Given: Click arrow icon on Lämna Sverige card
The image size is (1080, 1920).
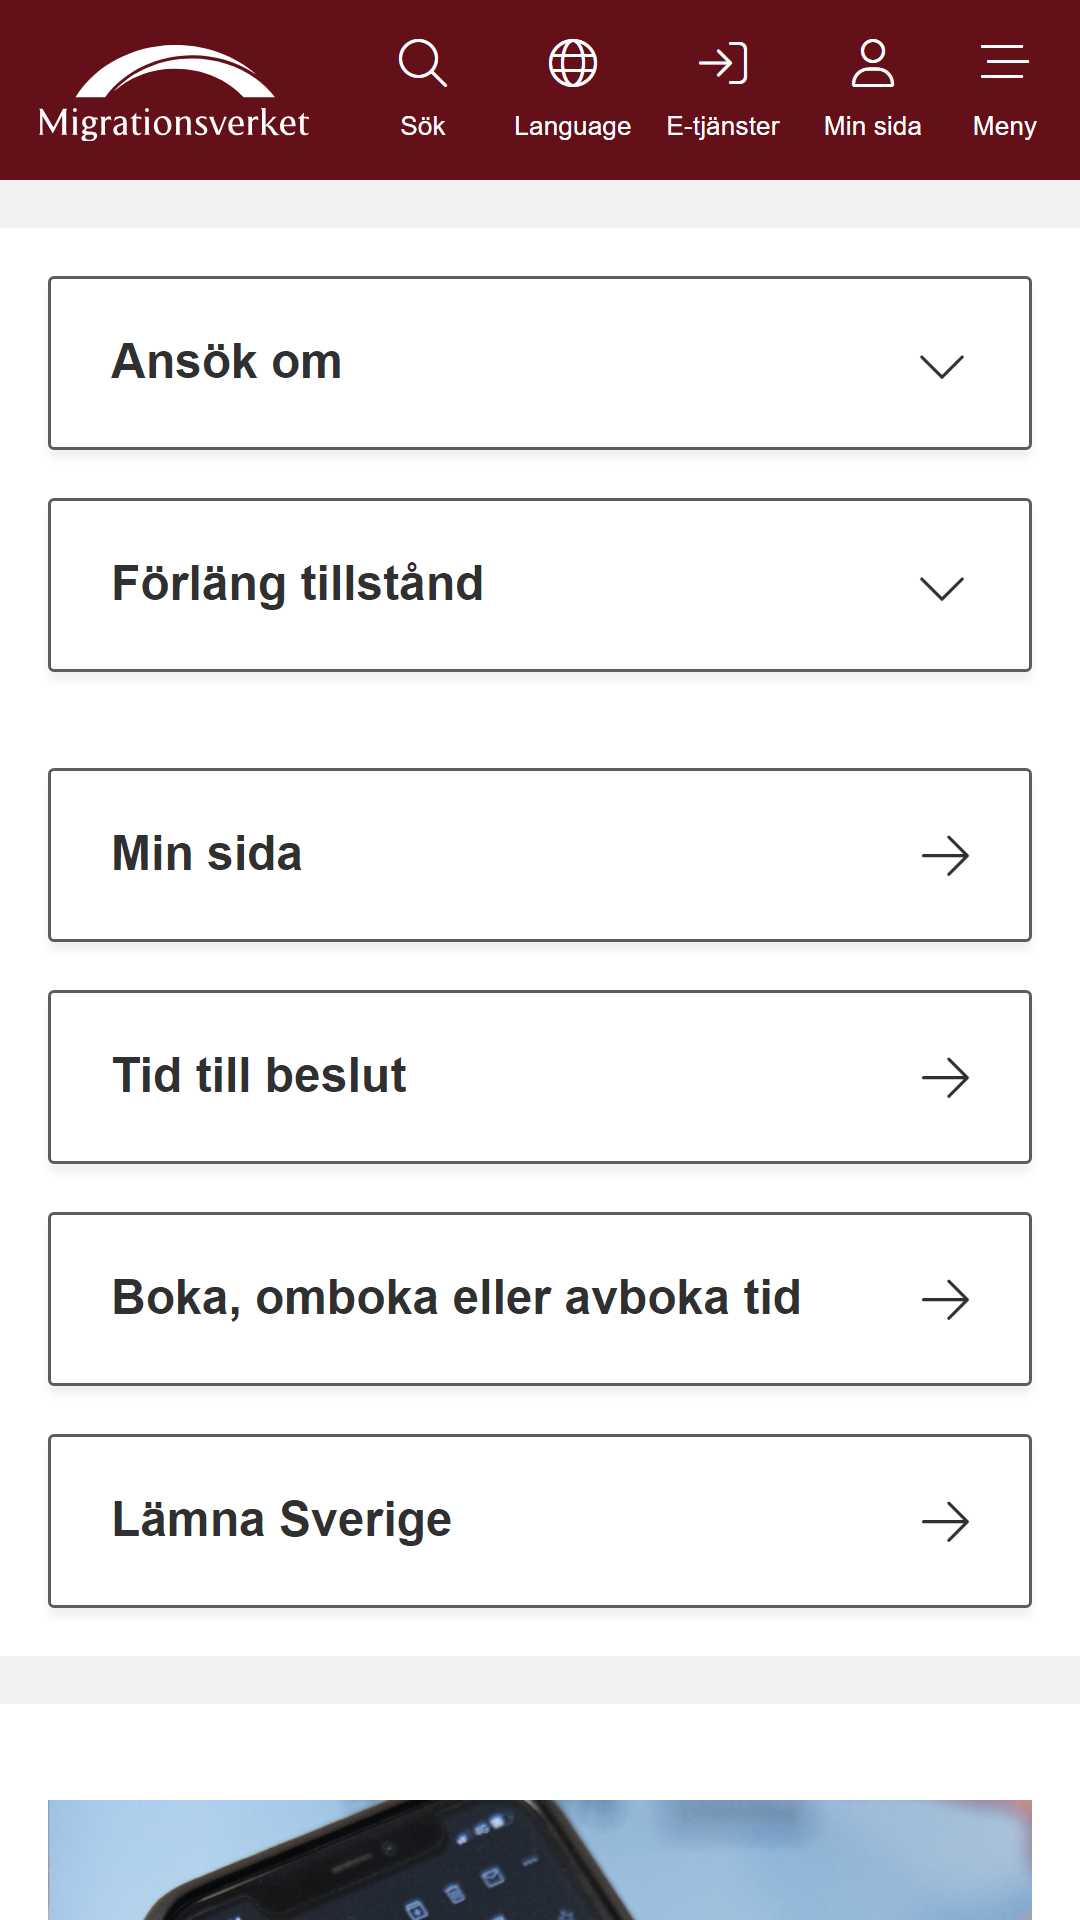Looking at the screenshot, I should pyautogui.click(x=945, y=1522).
